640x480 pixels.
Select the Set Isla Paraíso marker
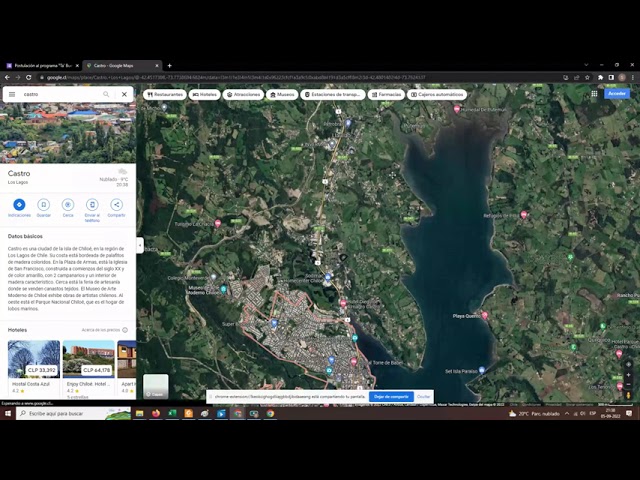(x=482, y=370)
